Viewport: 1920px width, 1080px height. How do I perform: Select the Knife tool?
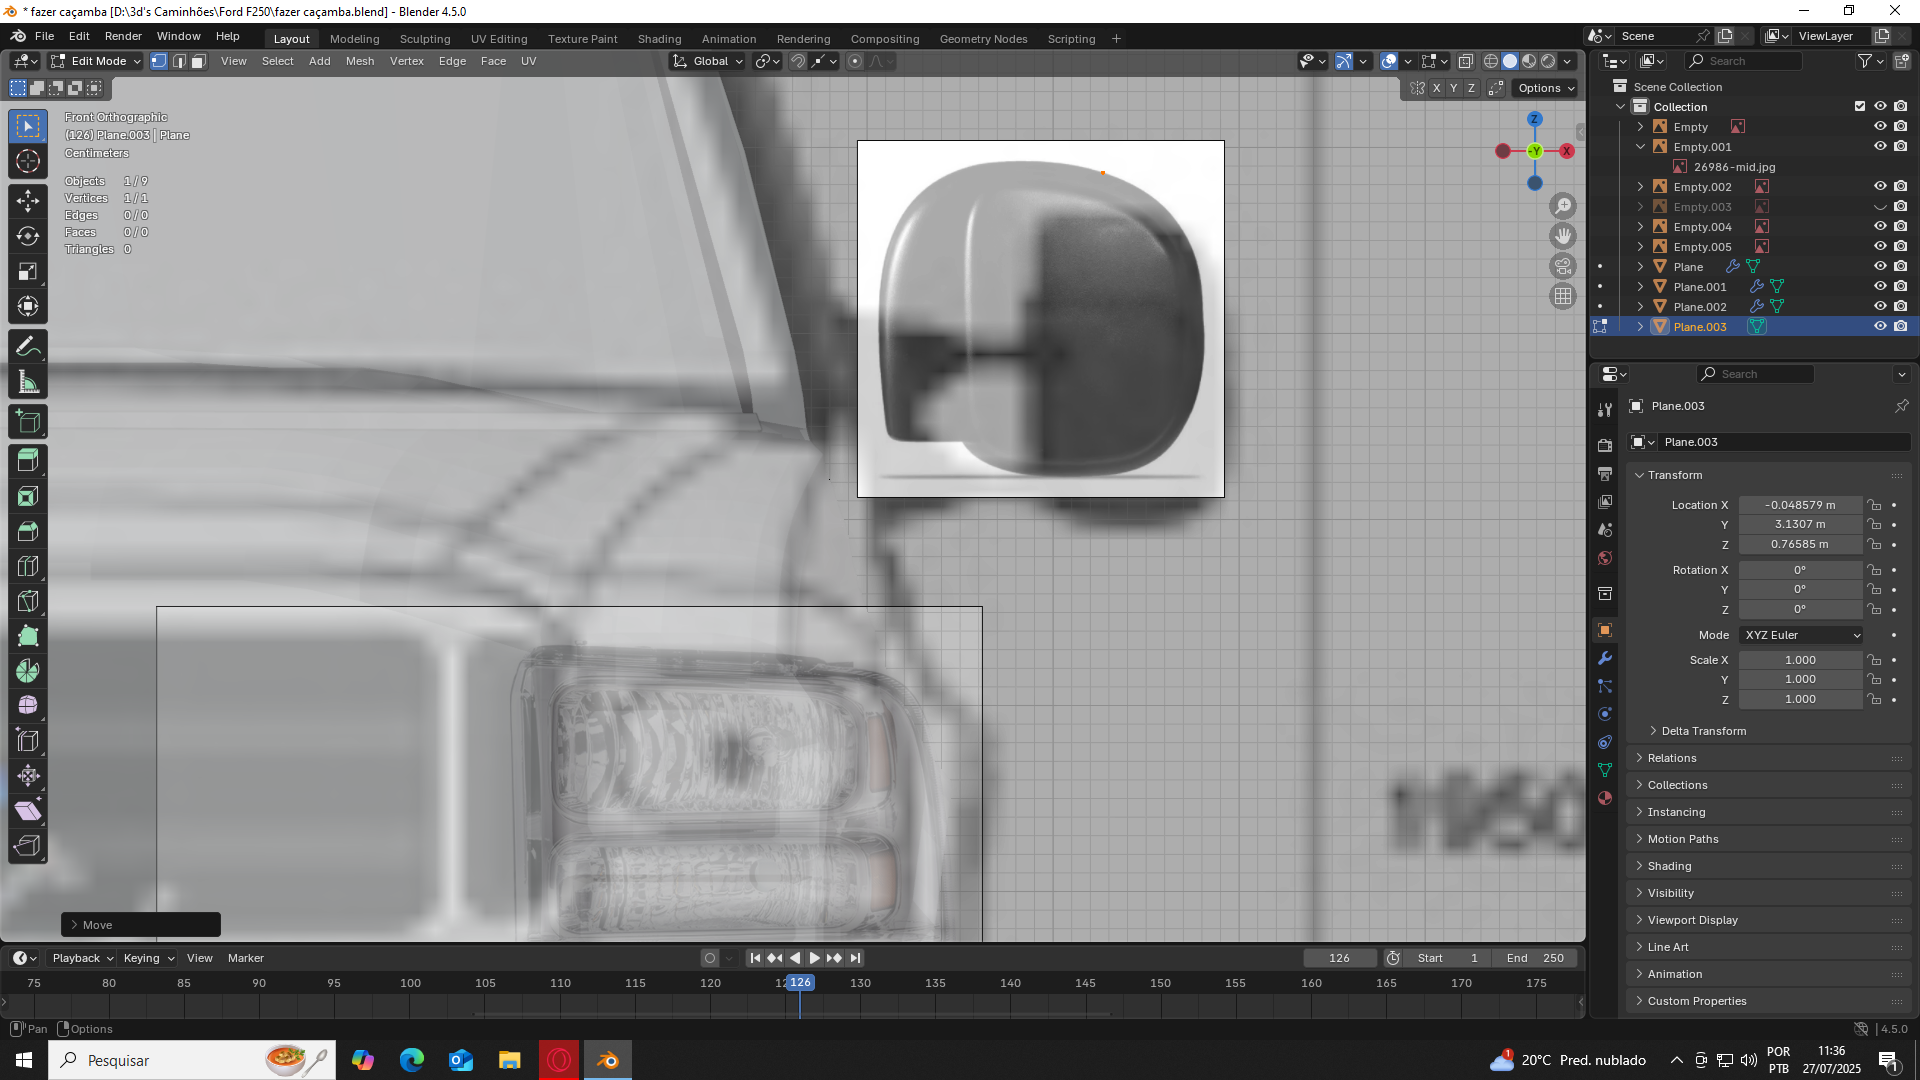coord(28,601)
